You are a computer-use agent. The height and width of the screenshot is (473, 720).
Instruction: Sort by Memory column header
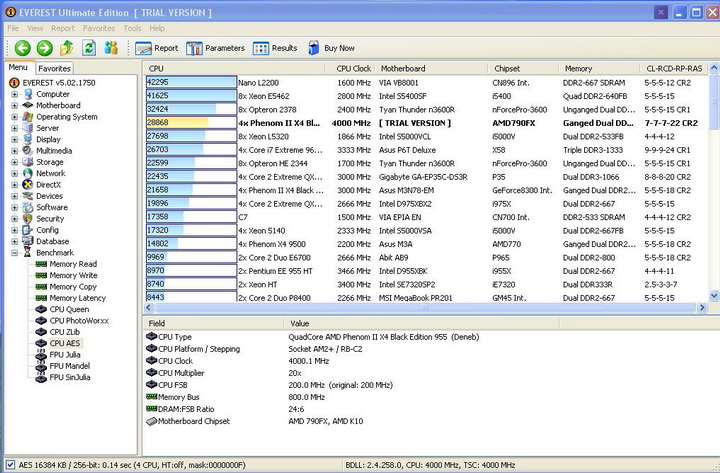coord(599,68)
